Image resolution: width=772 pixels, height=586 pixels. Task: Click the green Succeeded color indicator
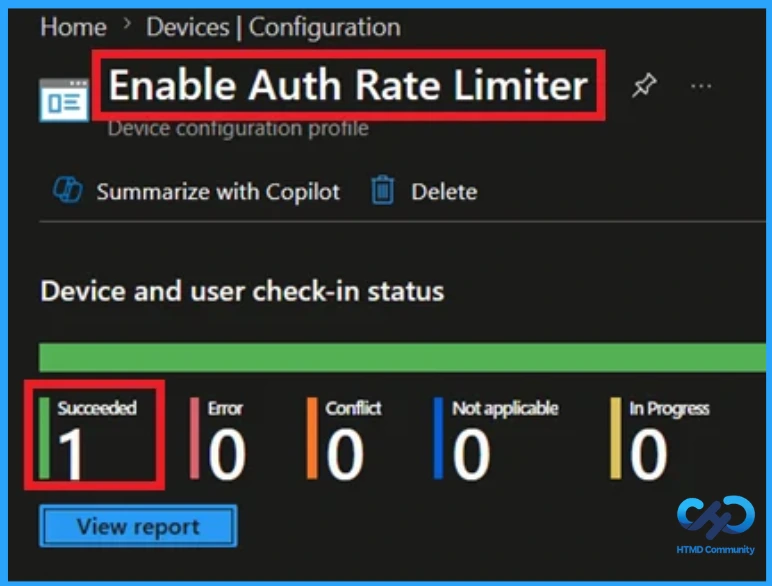coord(44,438)
